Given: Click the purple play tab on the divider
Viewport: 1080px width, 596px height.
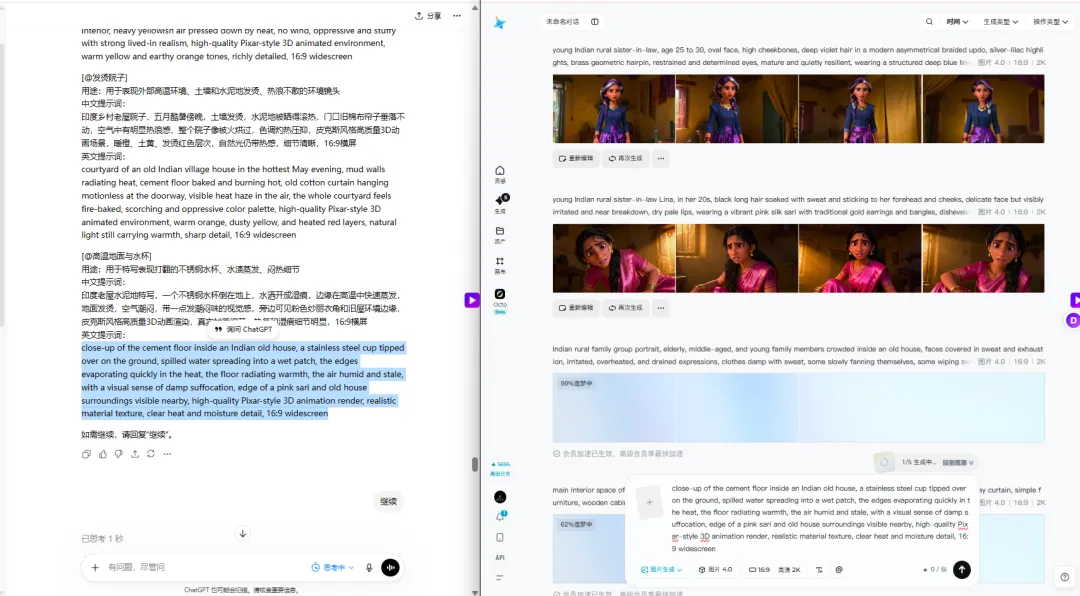Looking at the screenshot, I should [x=472, y=300].
